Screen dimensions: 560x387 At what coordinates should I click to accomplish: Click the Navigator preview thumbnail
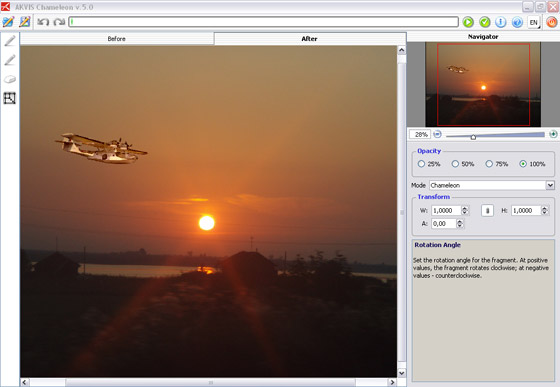click(x=483, y=84)
